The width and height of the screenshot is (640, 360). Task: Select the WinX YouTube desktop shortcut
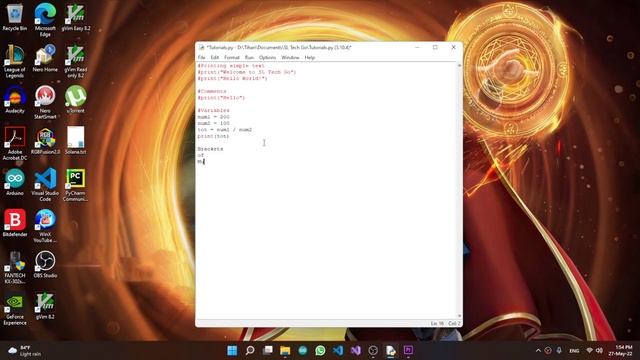(x=45, y=226)
